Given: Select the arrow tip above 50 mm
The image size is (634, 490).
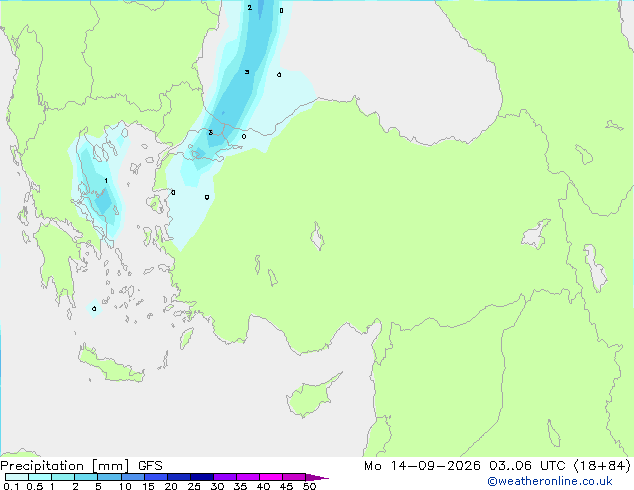Looking at the screenshot, I should [x=317, y=477].
